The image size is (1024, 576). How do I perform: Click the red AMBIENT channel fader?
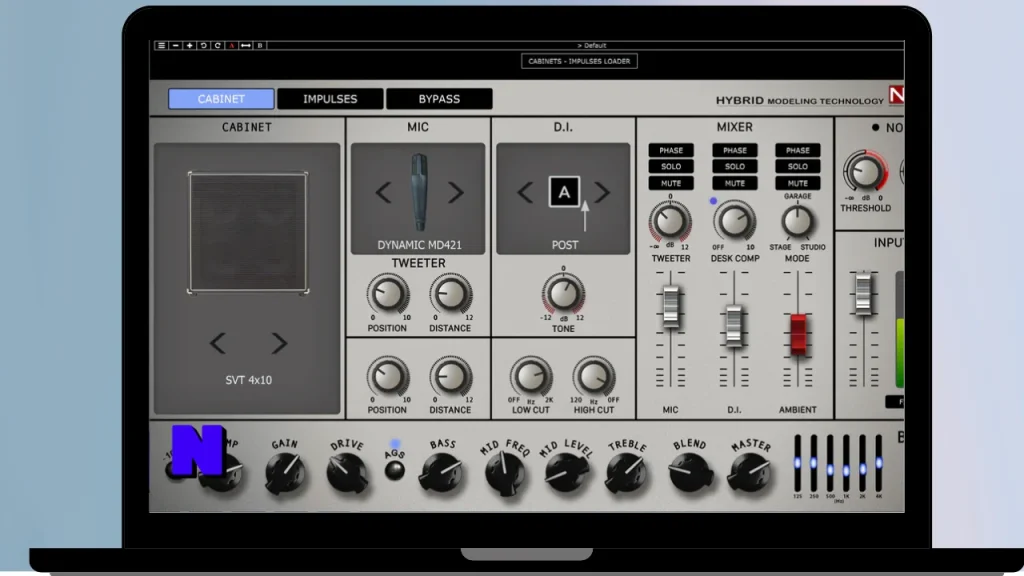pyautogui.click(x=798, y=335)
